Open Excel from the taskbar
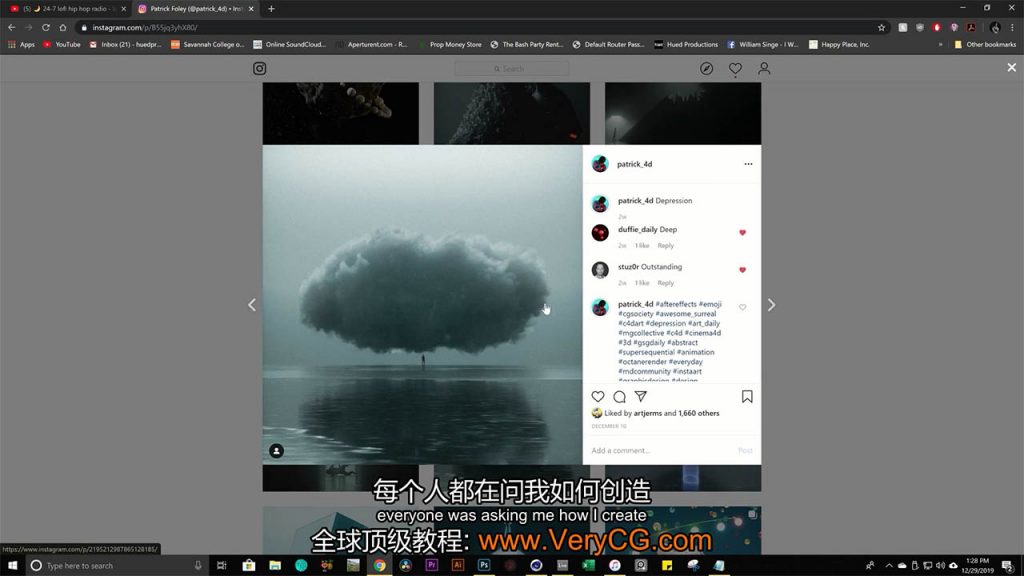 588,566
